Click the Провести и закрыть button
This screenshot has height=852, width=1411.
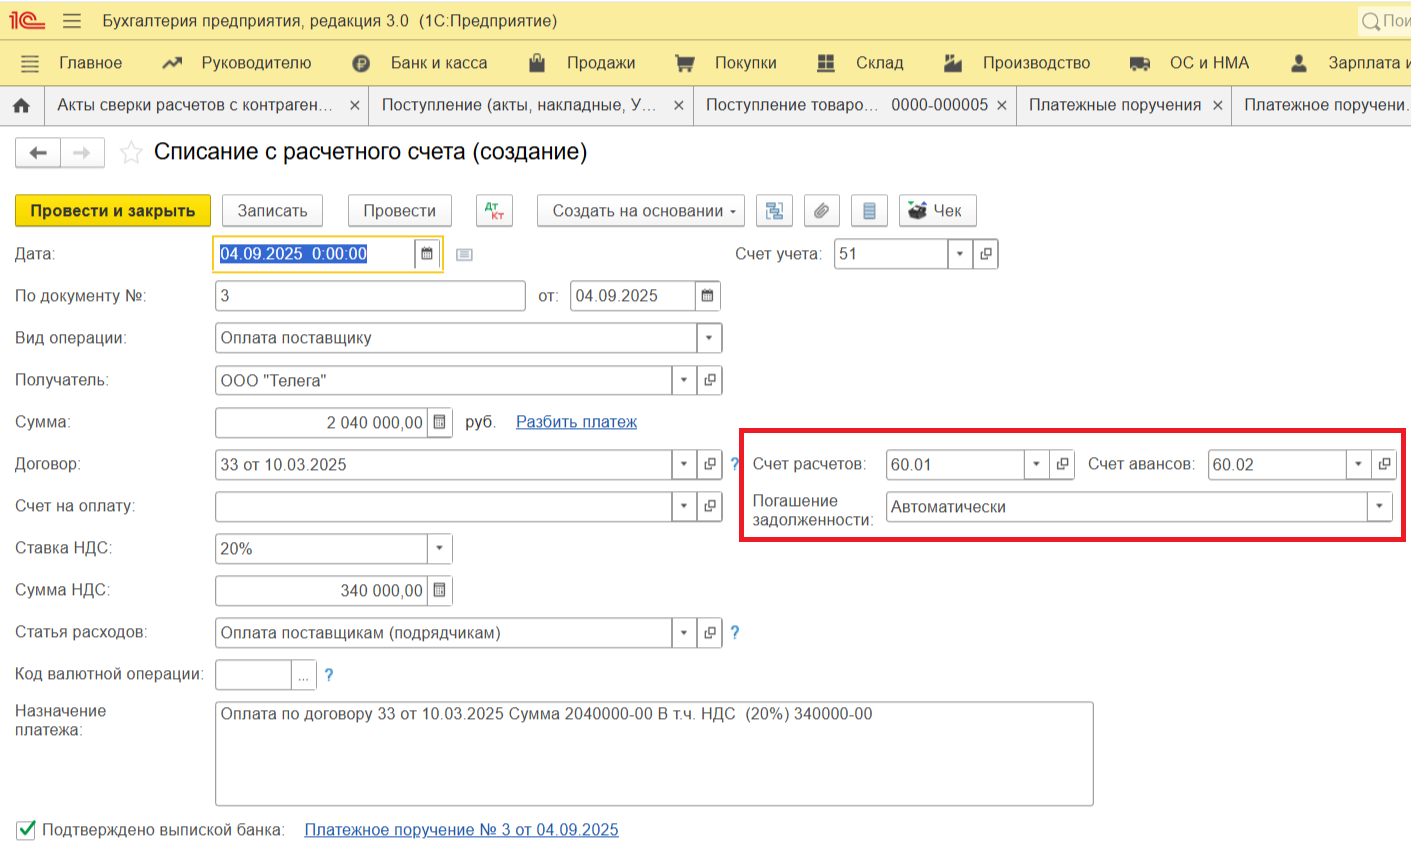tap(113, 211)
